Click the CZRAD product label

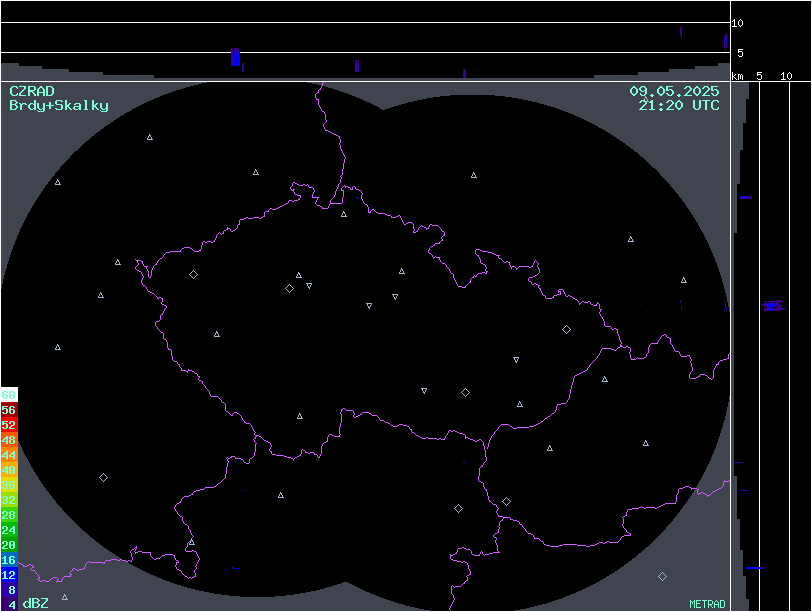click(32, 91)
